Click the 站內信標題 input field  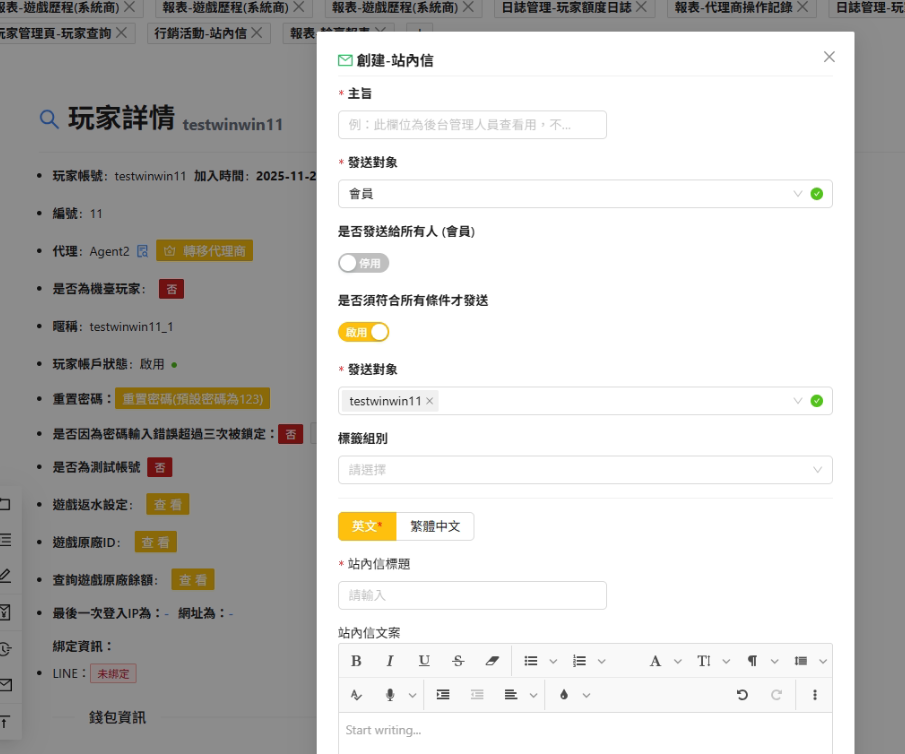(x=472, y=595)
